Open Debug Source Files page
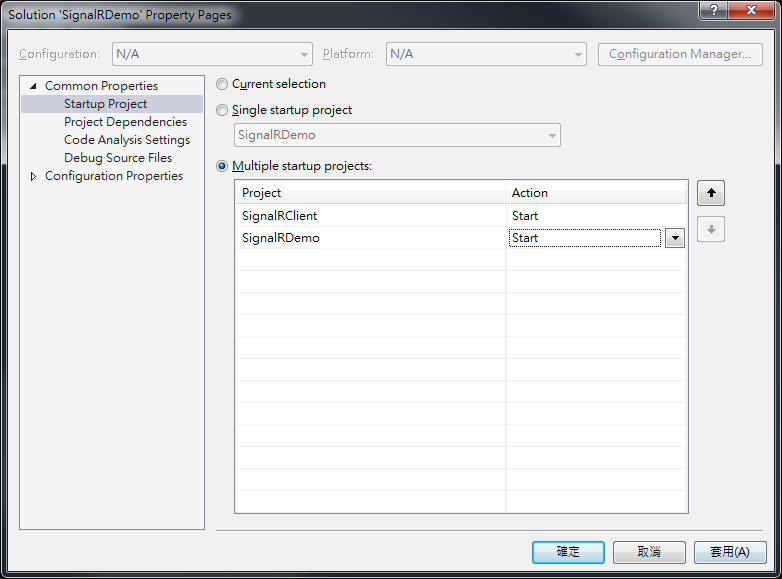This screenshot has height=579, width=782. [118, 158]
